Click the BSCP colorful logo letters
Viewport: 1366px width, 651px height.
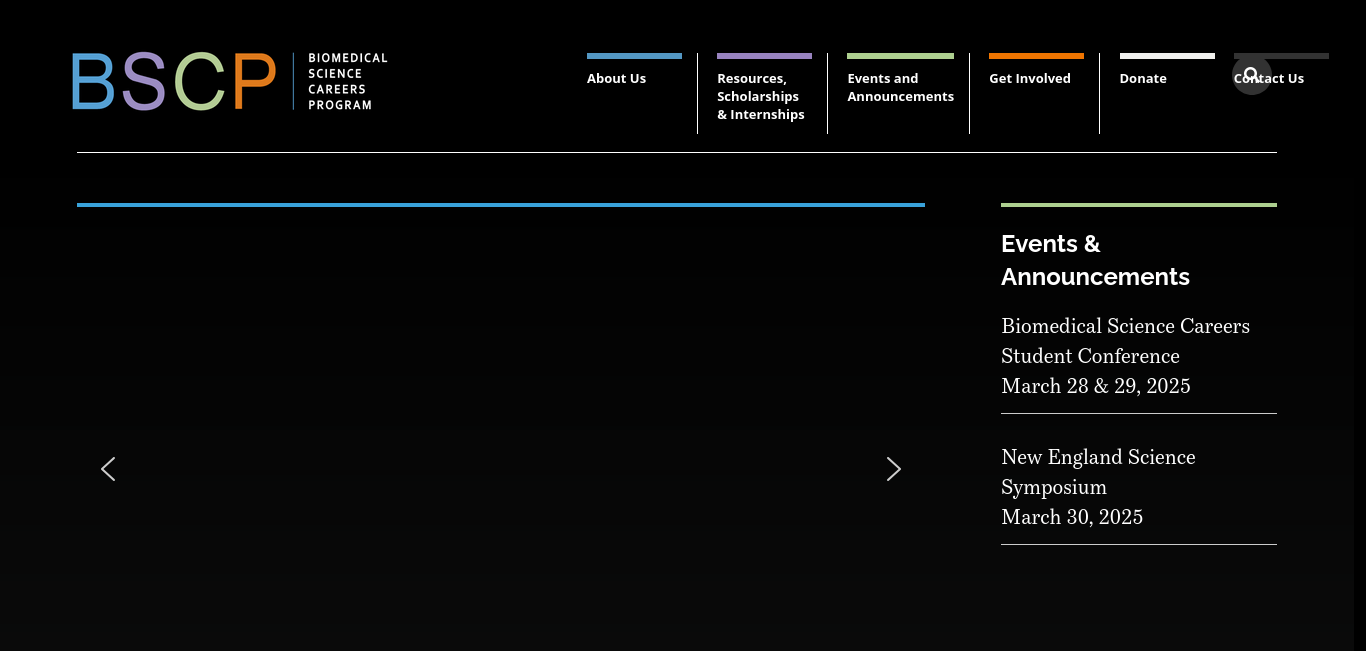pyautogui.click(x=173, y=81)
